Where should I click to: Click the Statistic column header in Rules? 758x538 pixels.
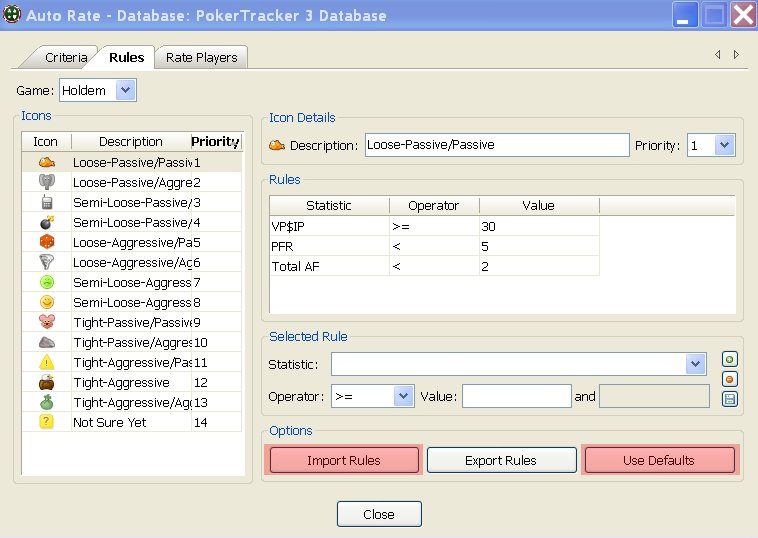click(x=329, y=205)
